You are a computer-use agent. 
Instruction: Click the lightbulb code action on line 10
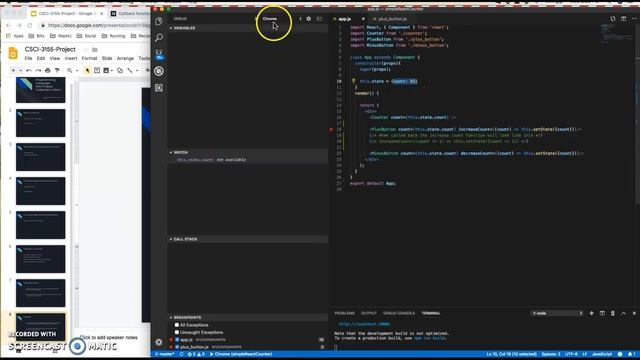coord(353,81)
